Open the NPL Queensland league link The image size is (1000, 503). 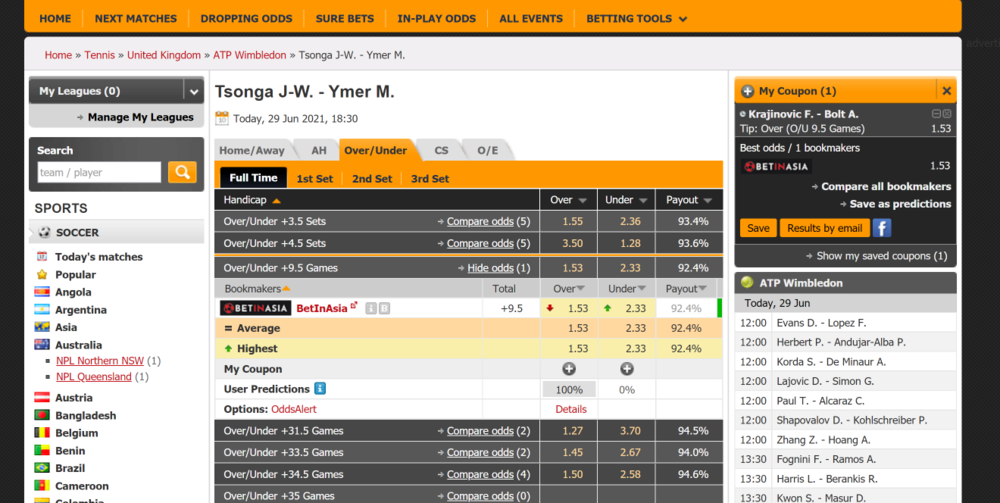94,377
